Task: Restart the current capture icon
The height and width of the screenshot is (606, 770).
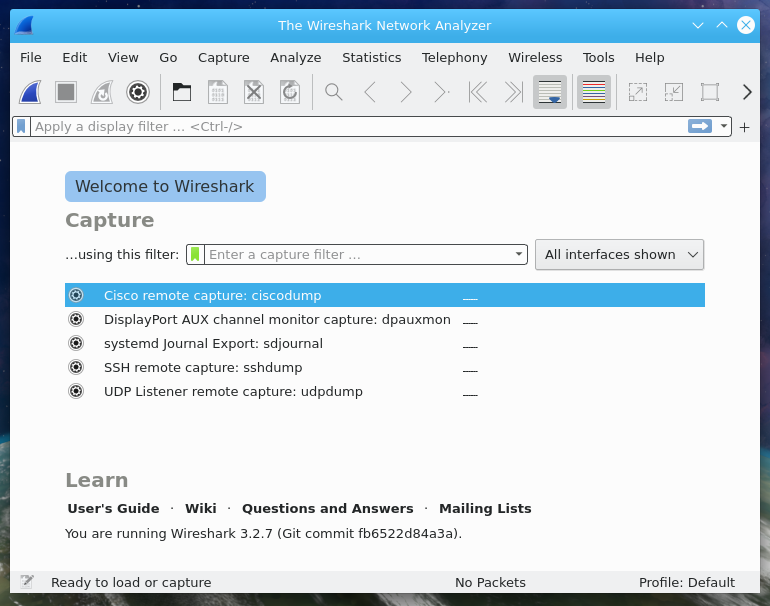Action: [x=102, y=92]
